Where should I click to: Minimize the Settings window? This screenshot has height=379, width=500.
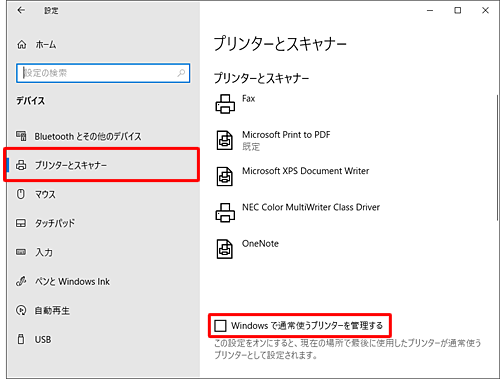(x=430, y=10)
